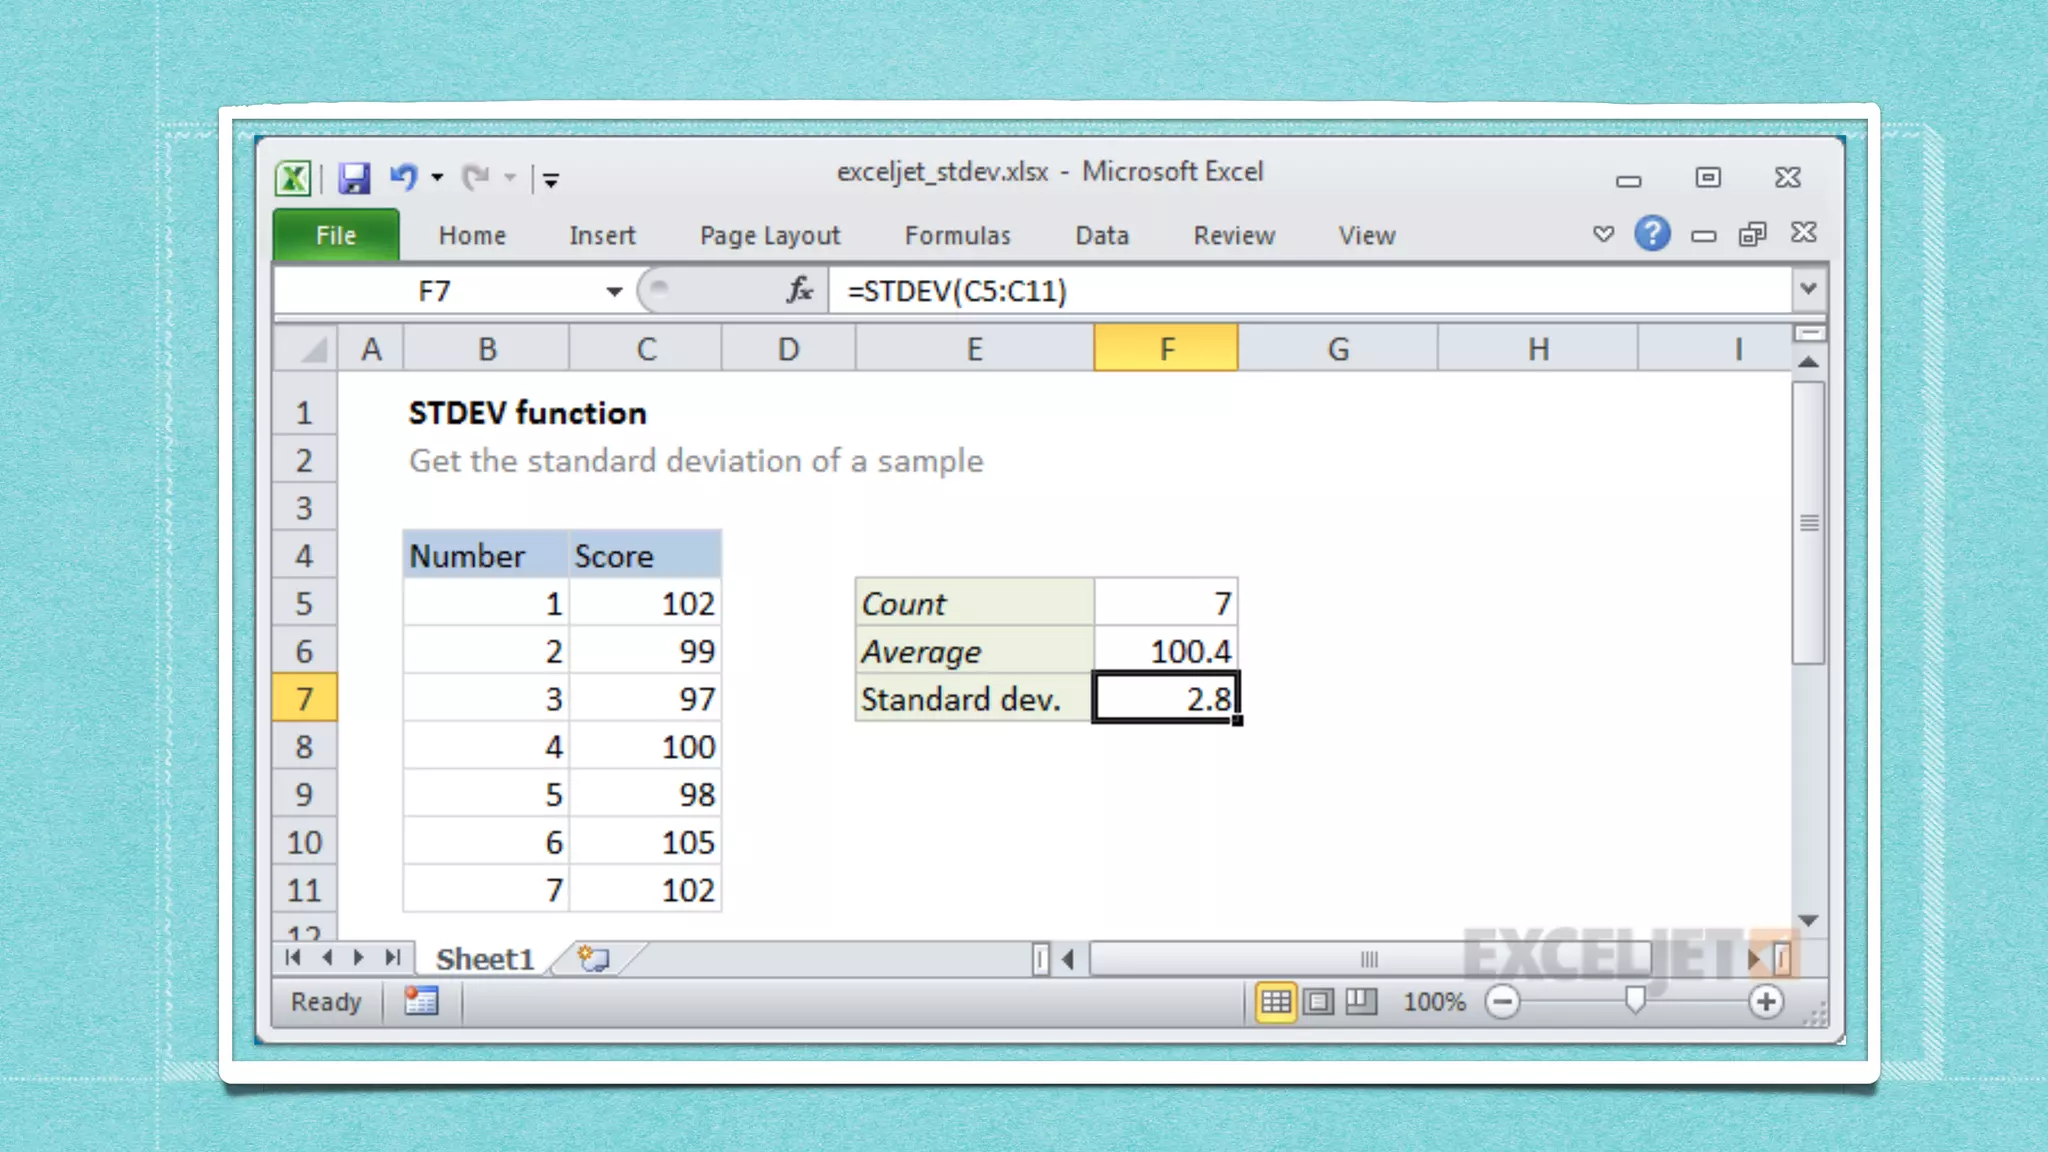
Task: Switch to Normal view in status bar
Action: click(x=1276, y=1002)
